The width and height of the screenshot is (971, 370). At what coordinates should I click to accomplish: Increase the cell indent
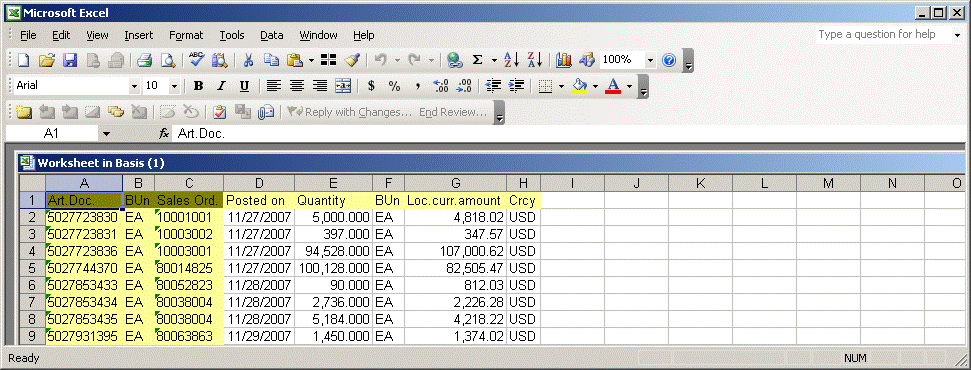pos(516,86)
